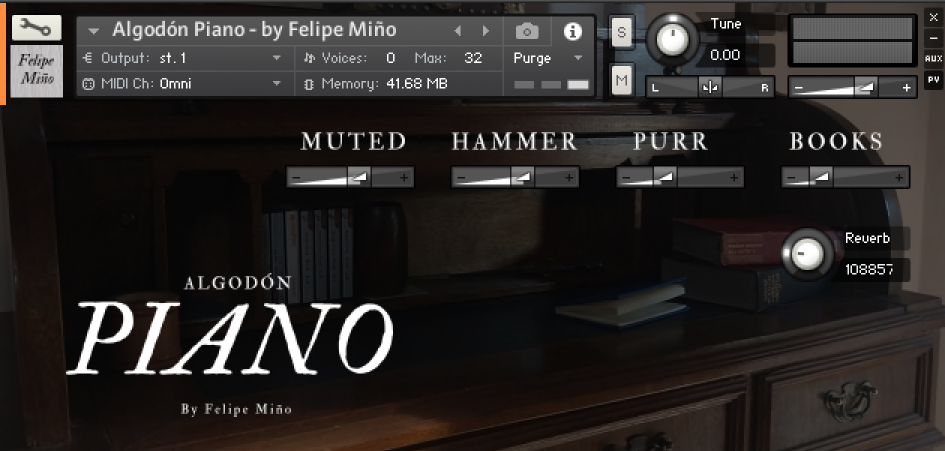Image resolution: width=945 pixels, height=451 pixels.
Task: Open snapshot view with camera icon
Action: coord(527,31)
